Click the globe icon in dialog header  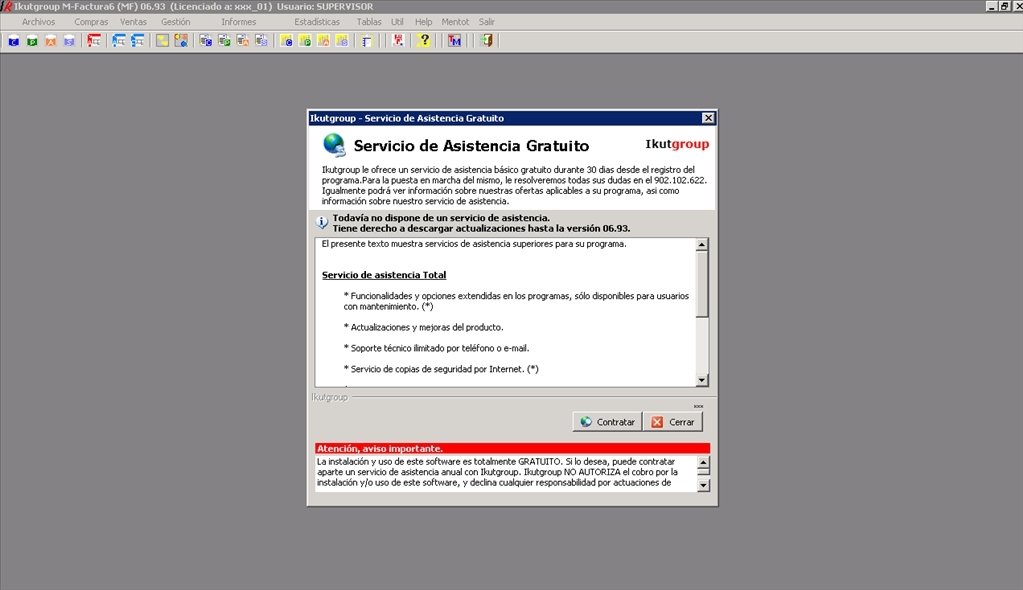click(334, 145)
